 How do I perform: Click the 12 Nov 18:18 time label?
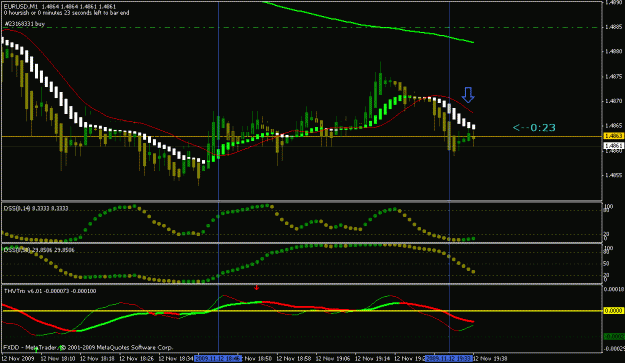pyautogui.click(x=97, y=359)
